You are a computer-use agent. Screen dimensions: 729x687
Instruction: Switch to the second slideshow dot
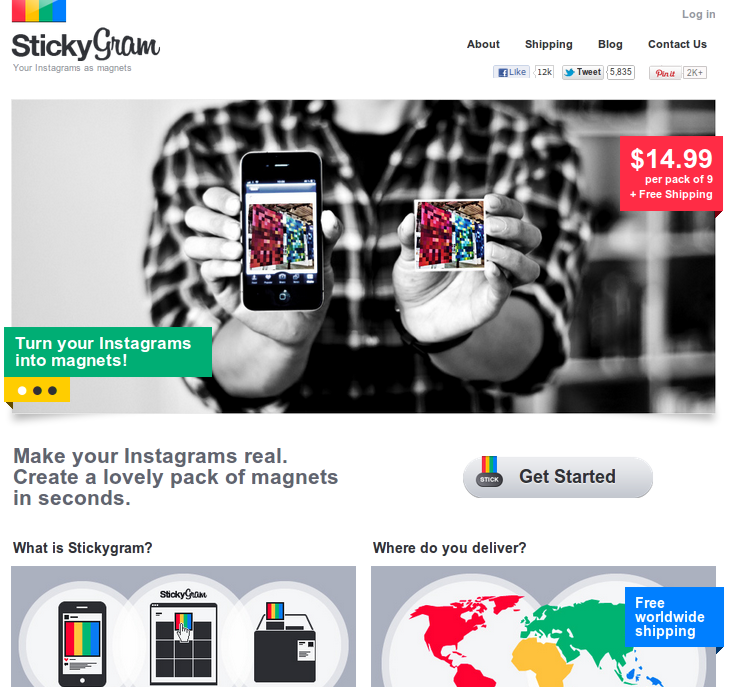click(x=37, y=391)
